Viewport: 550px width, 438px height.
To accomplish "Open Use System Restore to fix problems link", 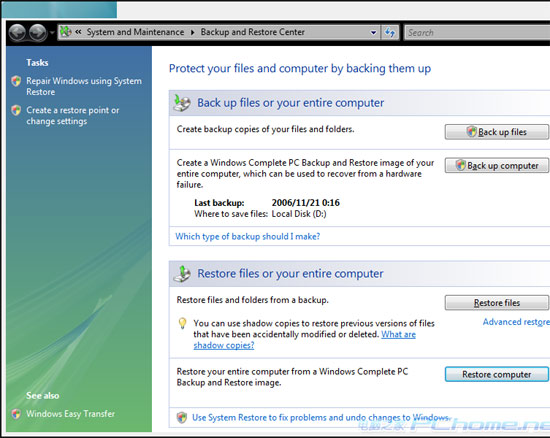I will pos(321,418).
